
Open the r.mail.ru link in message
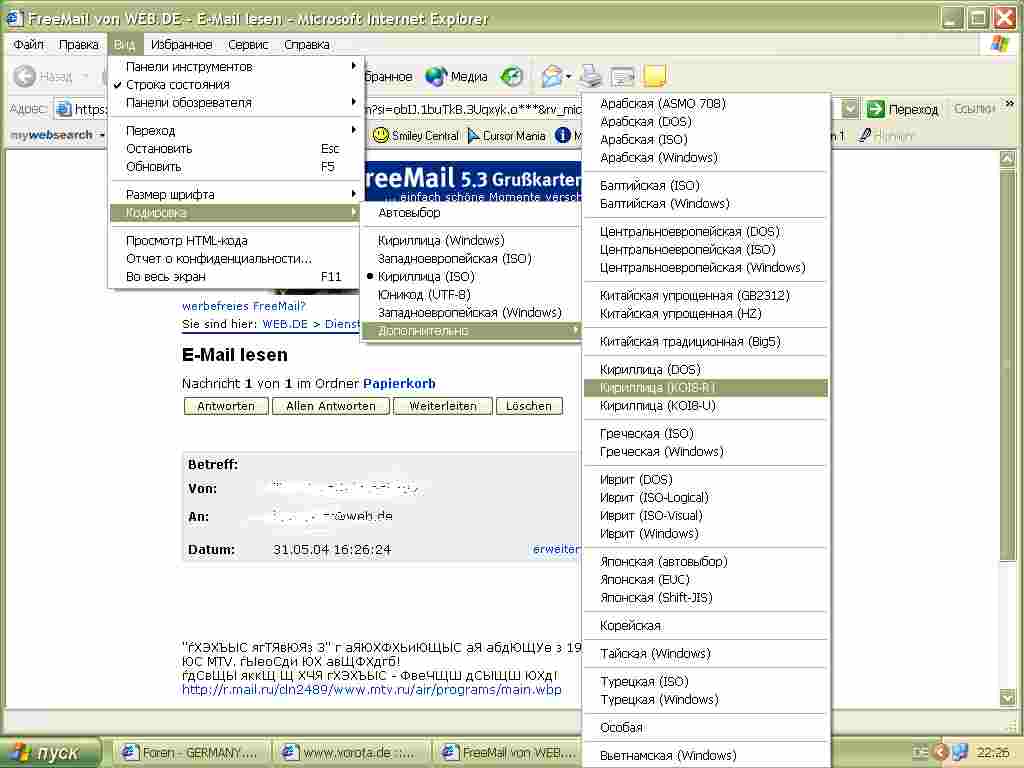(372, 690)
